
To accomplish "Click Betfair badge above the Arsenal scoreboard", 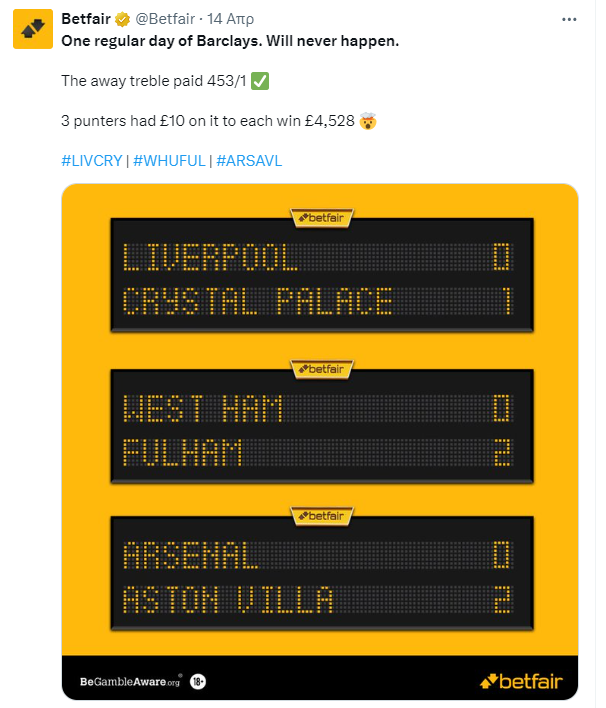I will point(320,515).
